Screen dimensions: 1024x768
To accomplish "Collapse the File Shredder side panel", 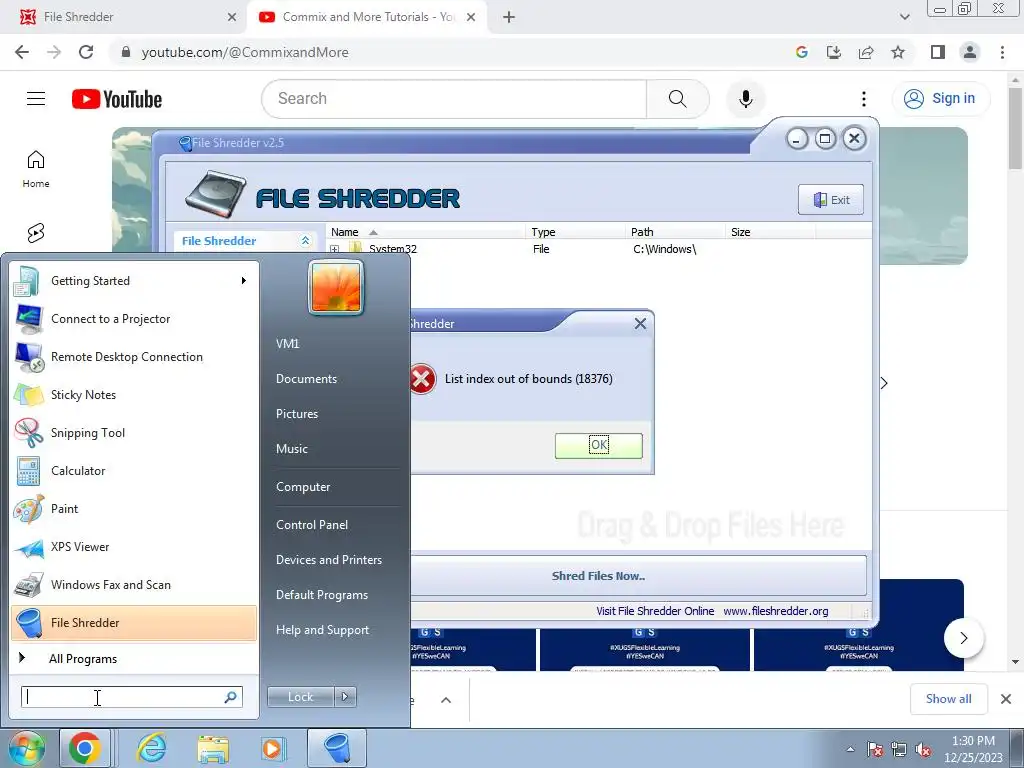I will (305, 241).
